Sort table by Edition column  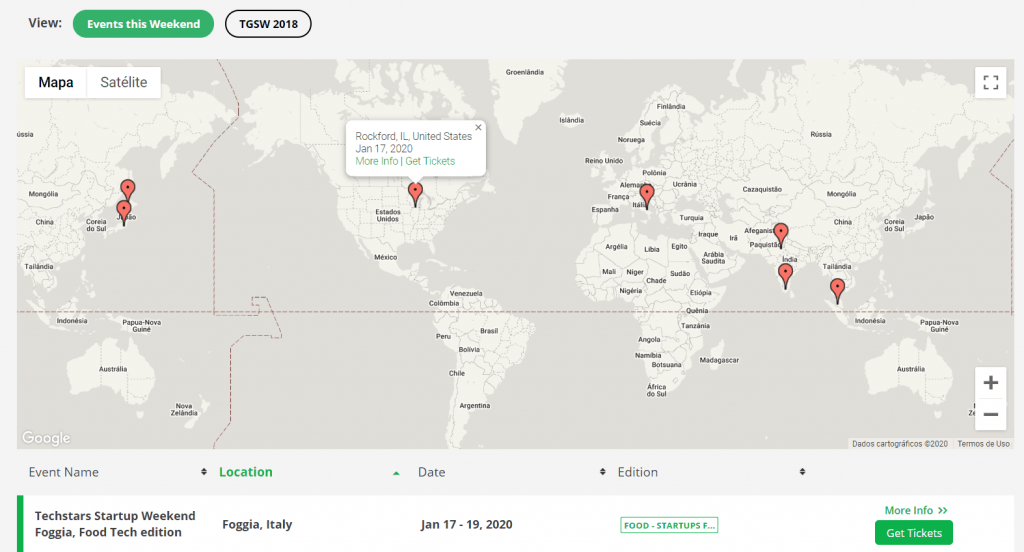coord(711,472)
